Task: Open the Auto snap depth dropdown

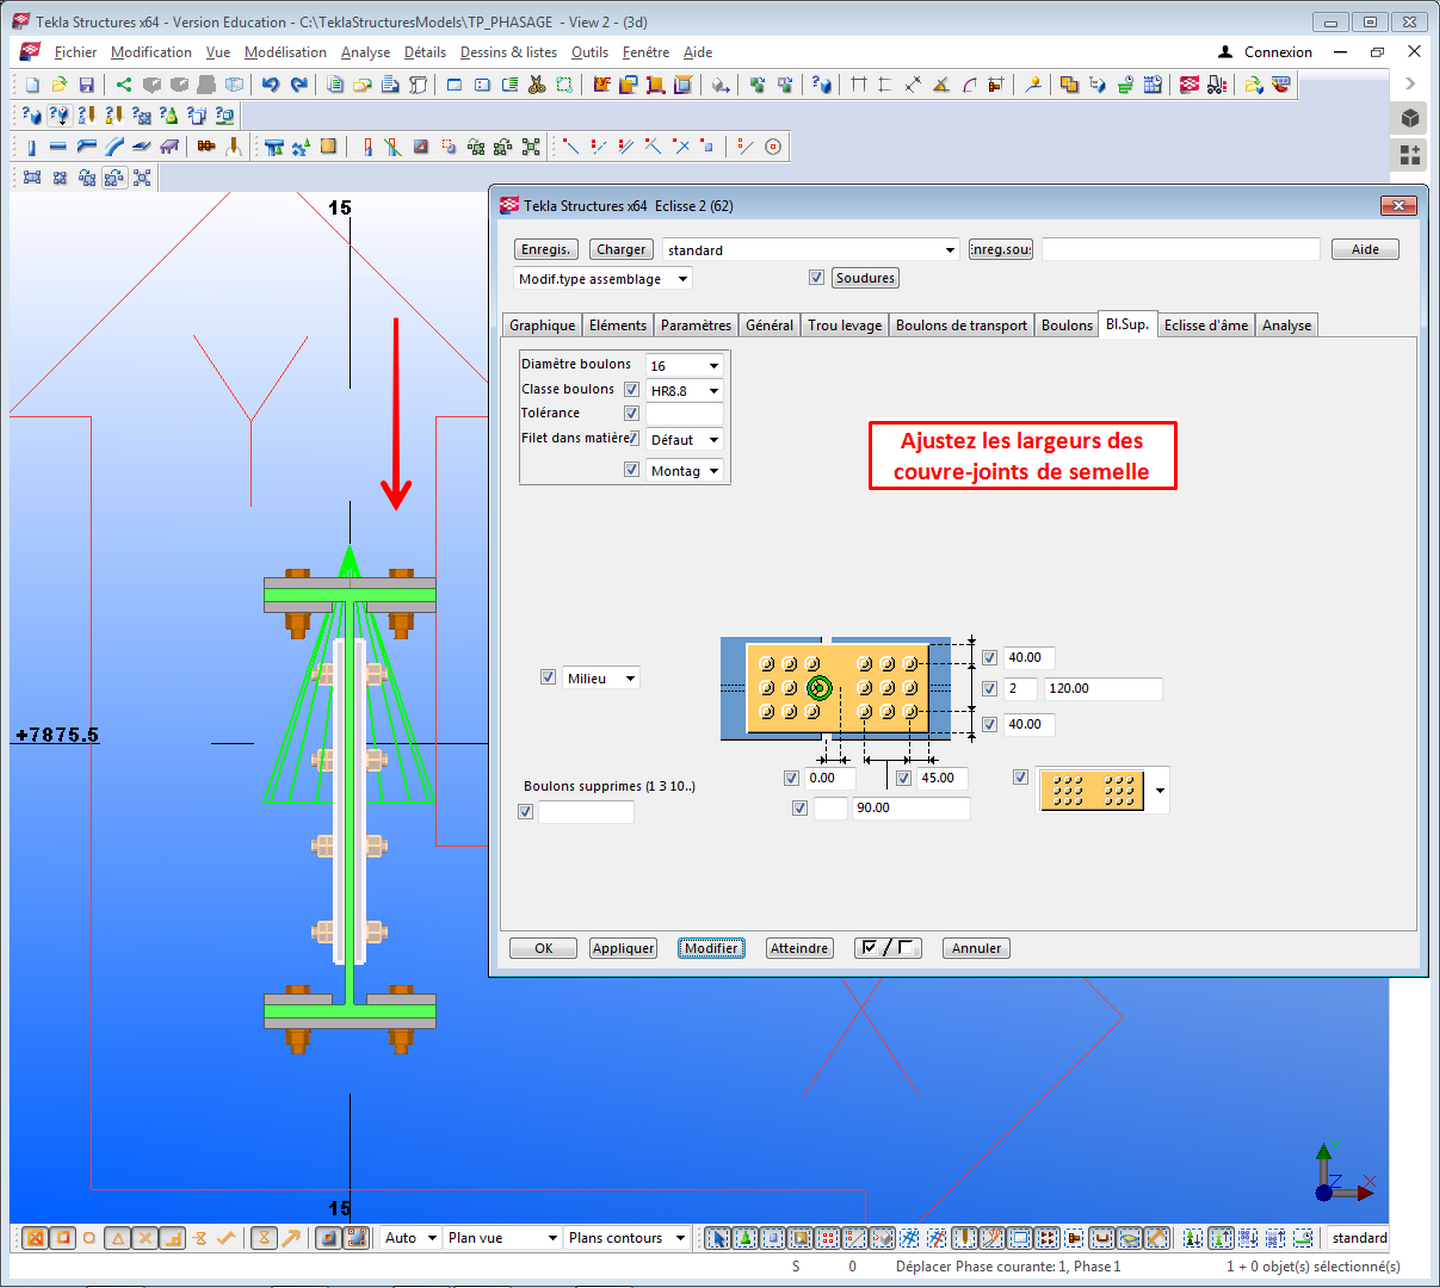Action: coord(432,1238)
